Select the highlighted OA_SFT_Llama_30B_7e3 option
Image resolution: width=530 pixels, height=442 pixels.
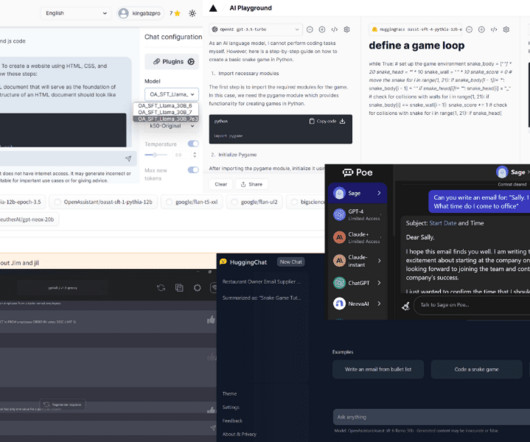point(166,119)
